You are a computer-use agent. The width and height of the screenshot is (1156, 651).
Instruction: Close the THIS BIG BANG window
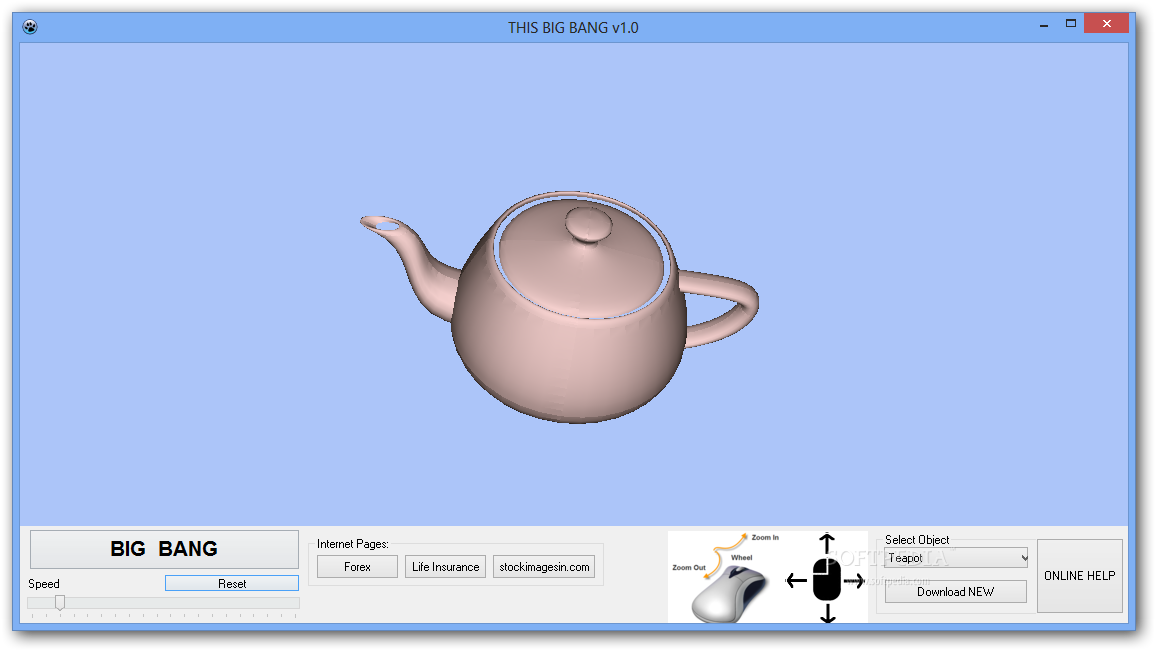pos(1107,24)
